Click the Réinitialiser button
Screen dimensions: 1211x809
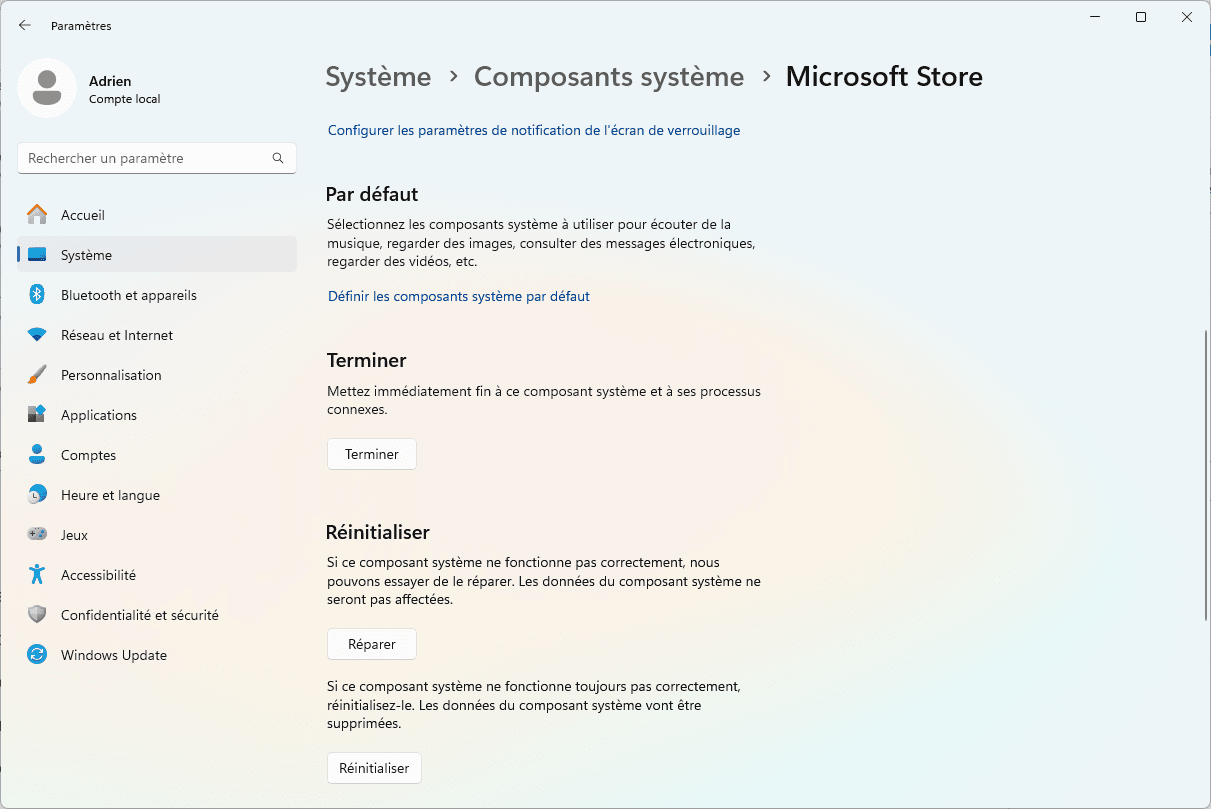(x=374, y=768)
